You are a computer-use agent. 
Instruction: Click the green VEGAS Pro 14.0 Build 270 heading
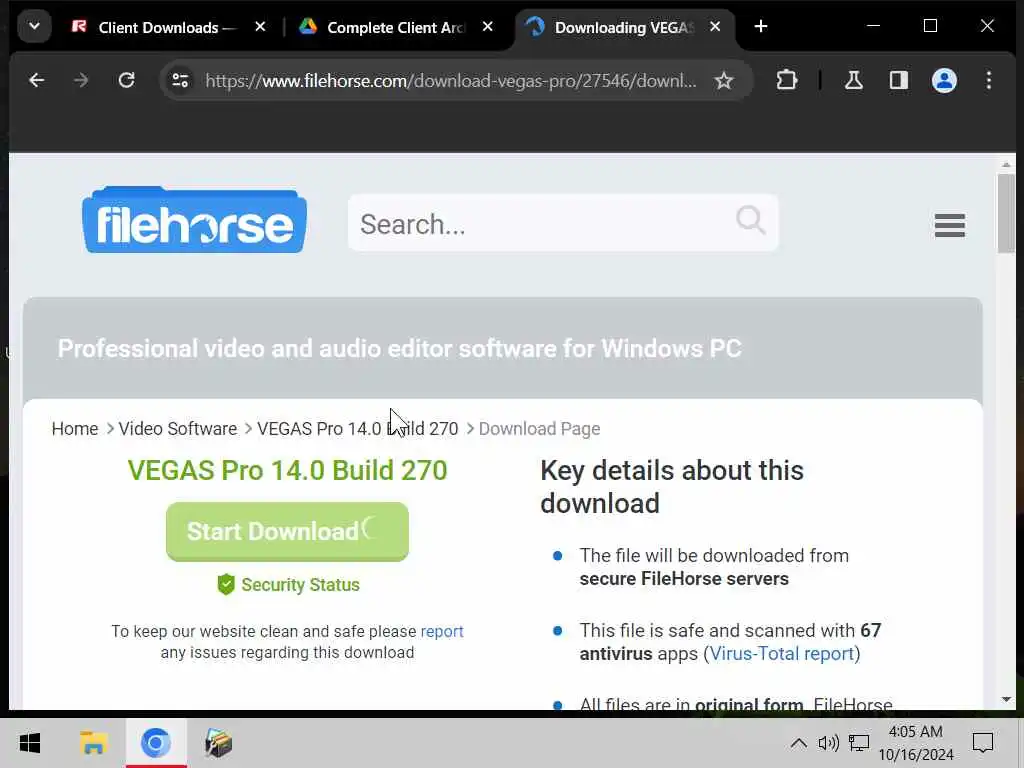(287, 470)
